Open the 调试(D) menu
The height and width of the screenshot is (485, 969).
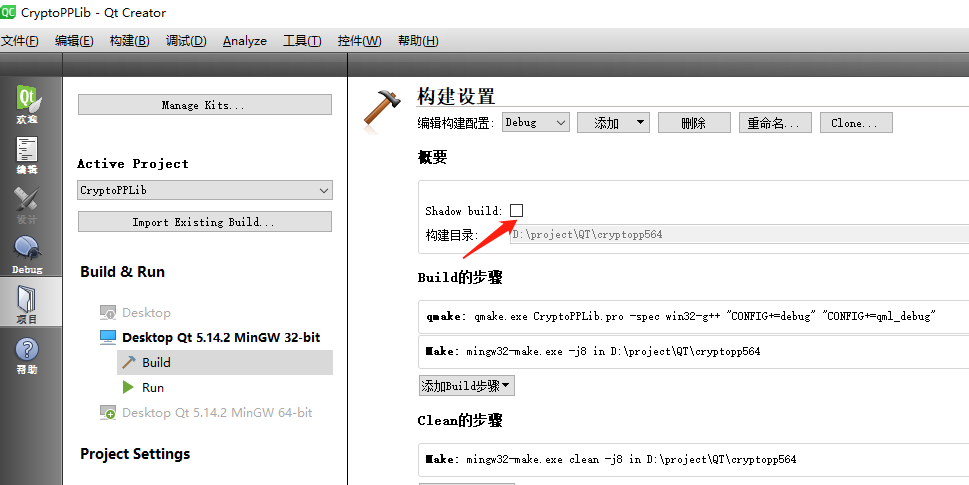point(186,41)
